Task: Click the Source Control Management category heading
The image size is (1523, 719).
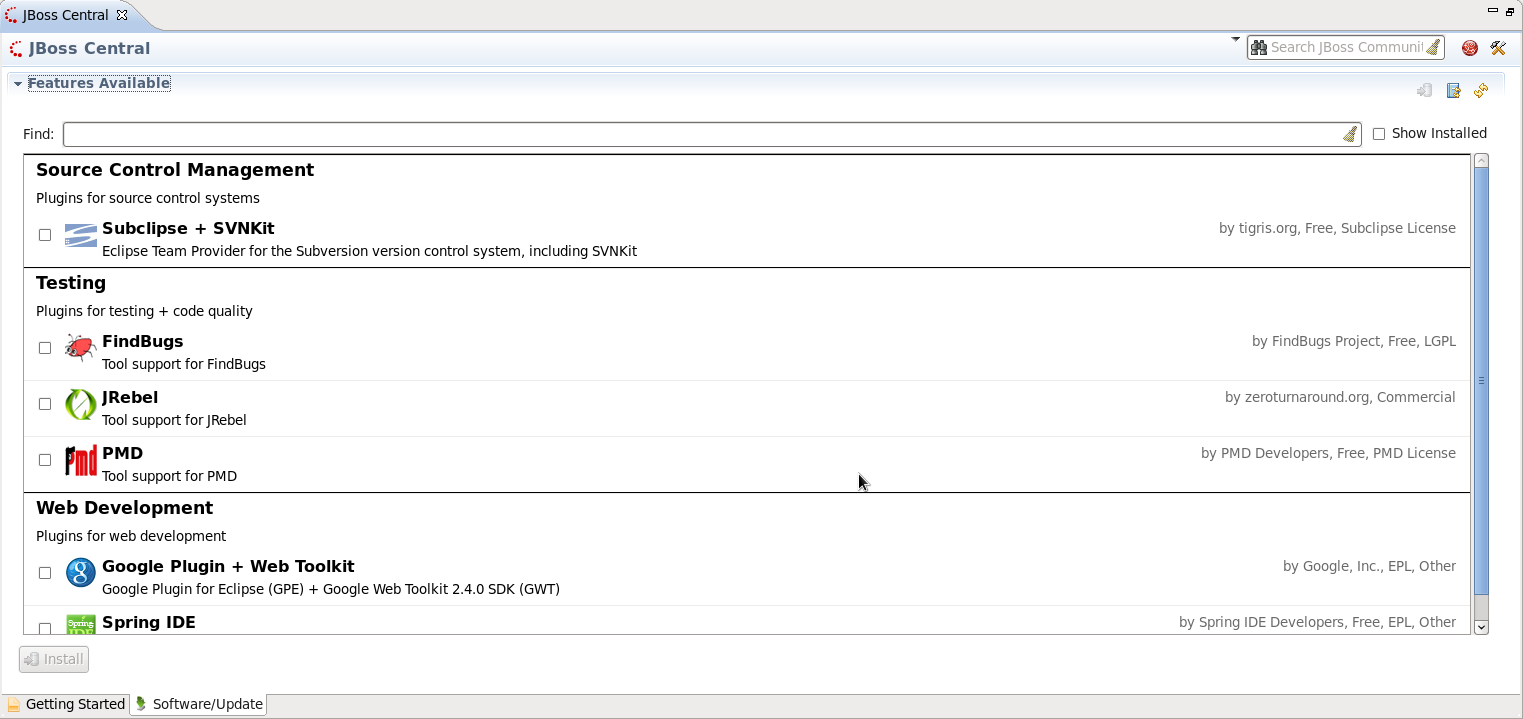Action: 175,170
